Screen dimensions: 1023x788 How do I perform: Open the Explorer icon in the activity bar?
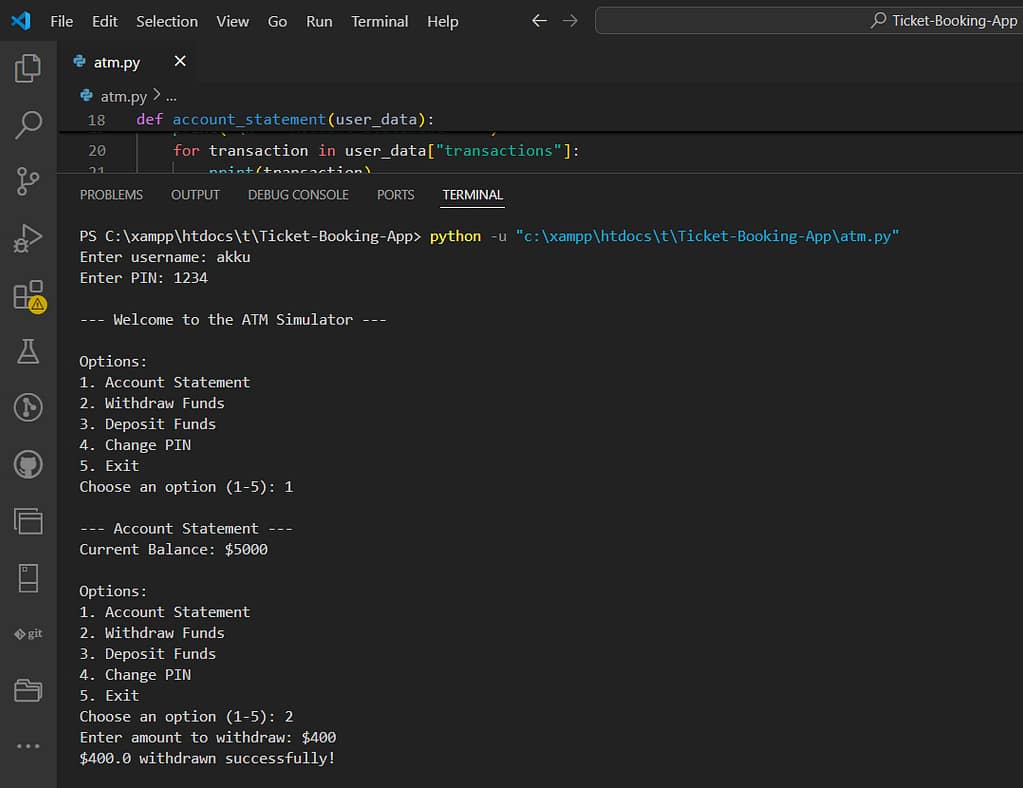click(27, 67)
